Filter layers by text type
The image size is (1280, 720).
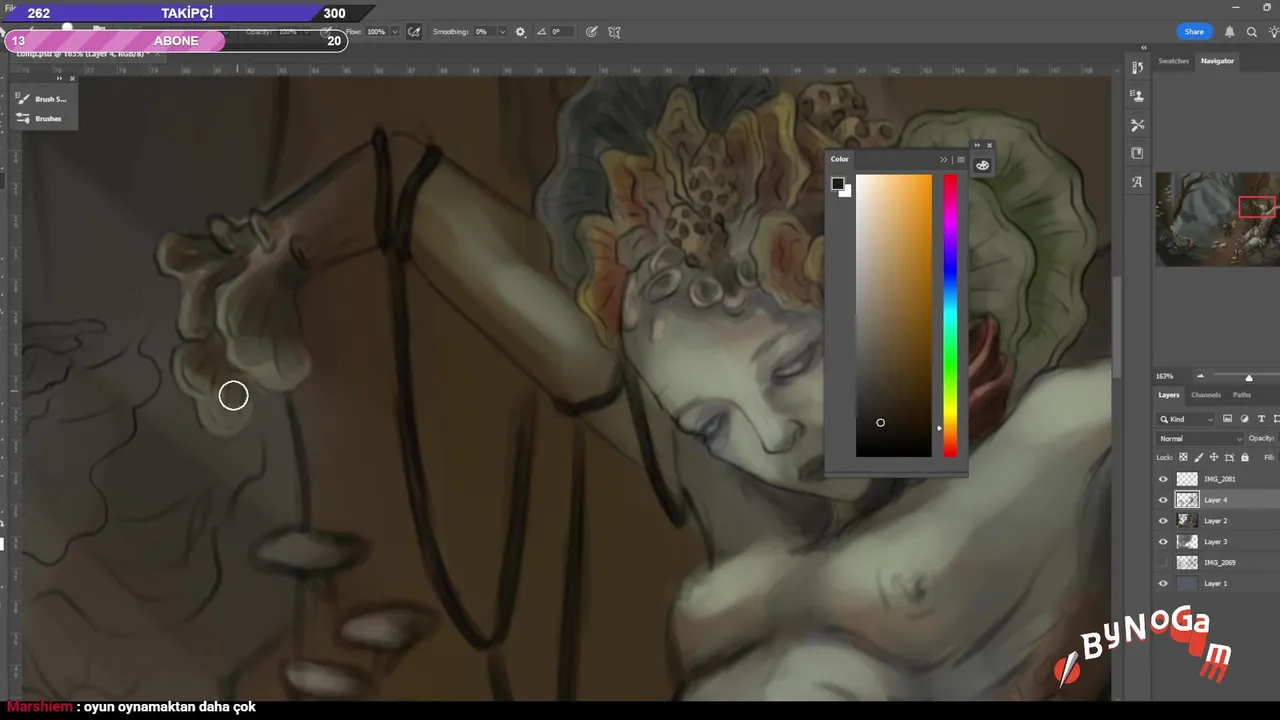pyautogui.click(x=1261, y=419)
